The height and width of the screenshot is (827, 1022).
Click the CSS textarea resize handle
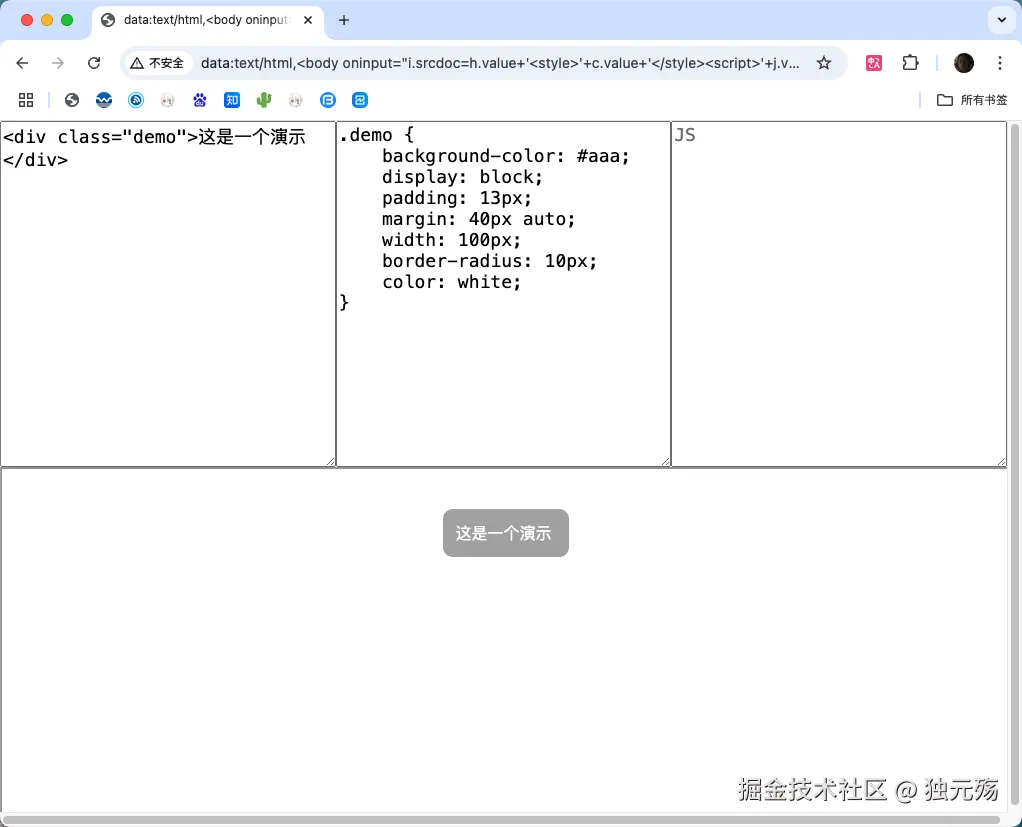pos(665,461)
